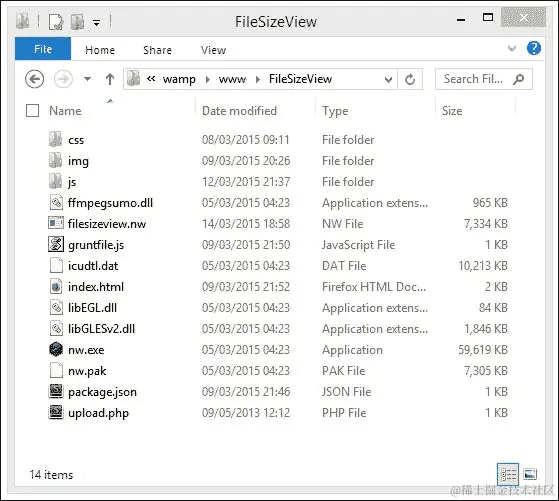Open the Home ribbon tab

click(100, 50)
